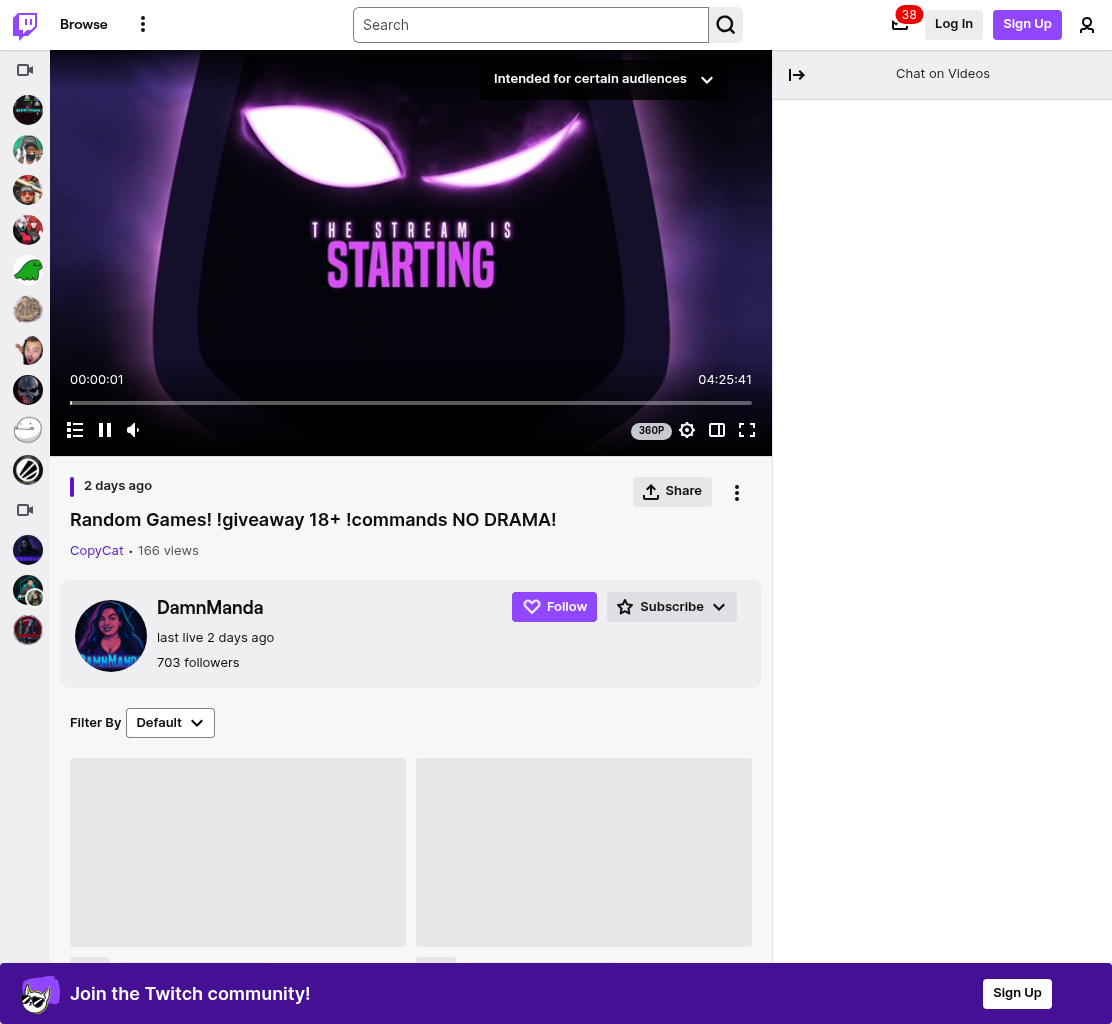Viewport: 1112px width, 1024px height.
Task: Click the first loading video thumbnail placeholder
Action: [x=238, y=852]
